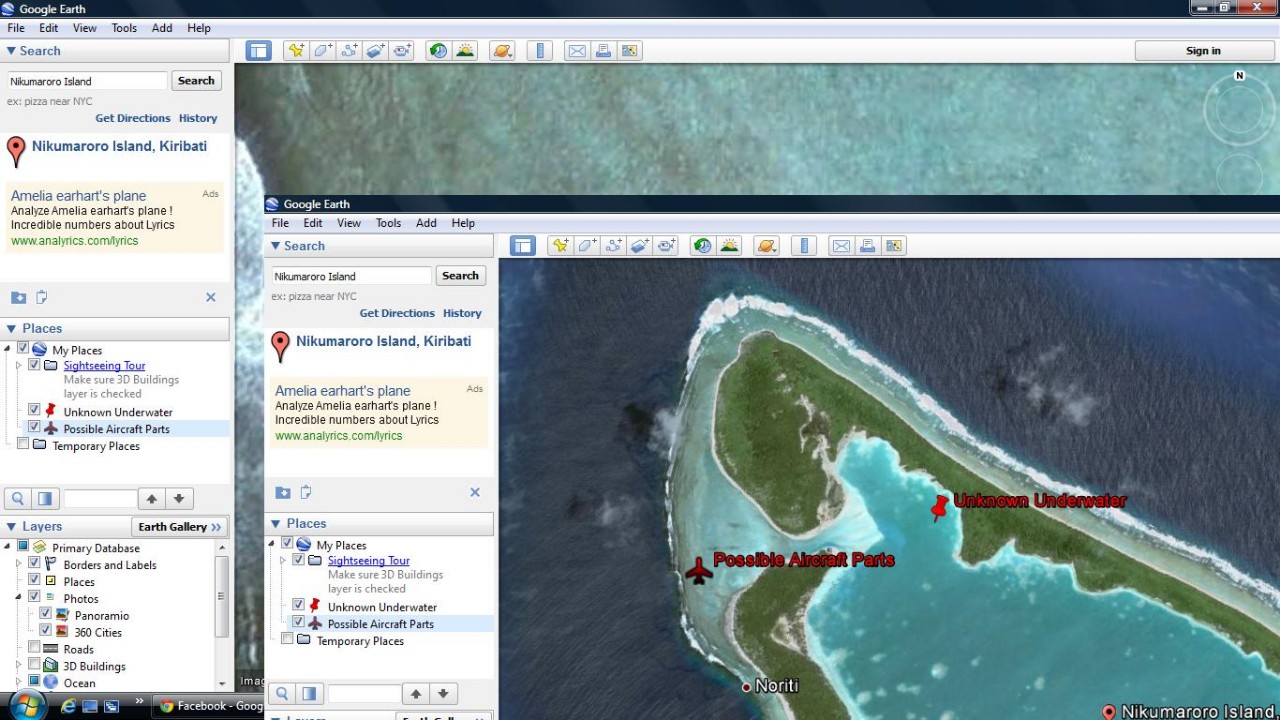Open Help menu in back window
The image size is (1280, 720).
click(x=199, y=28)
